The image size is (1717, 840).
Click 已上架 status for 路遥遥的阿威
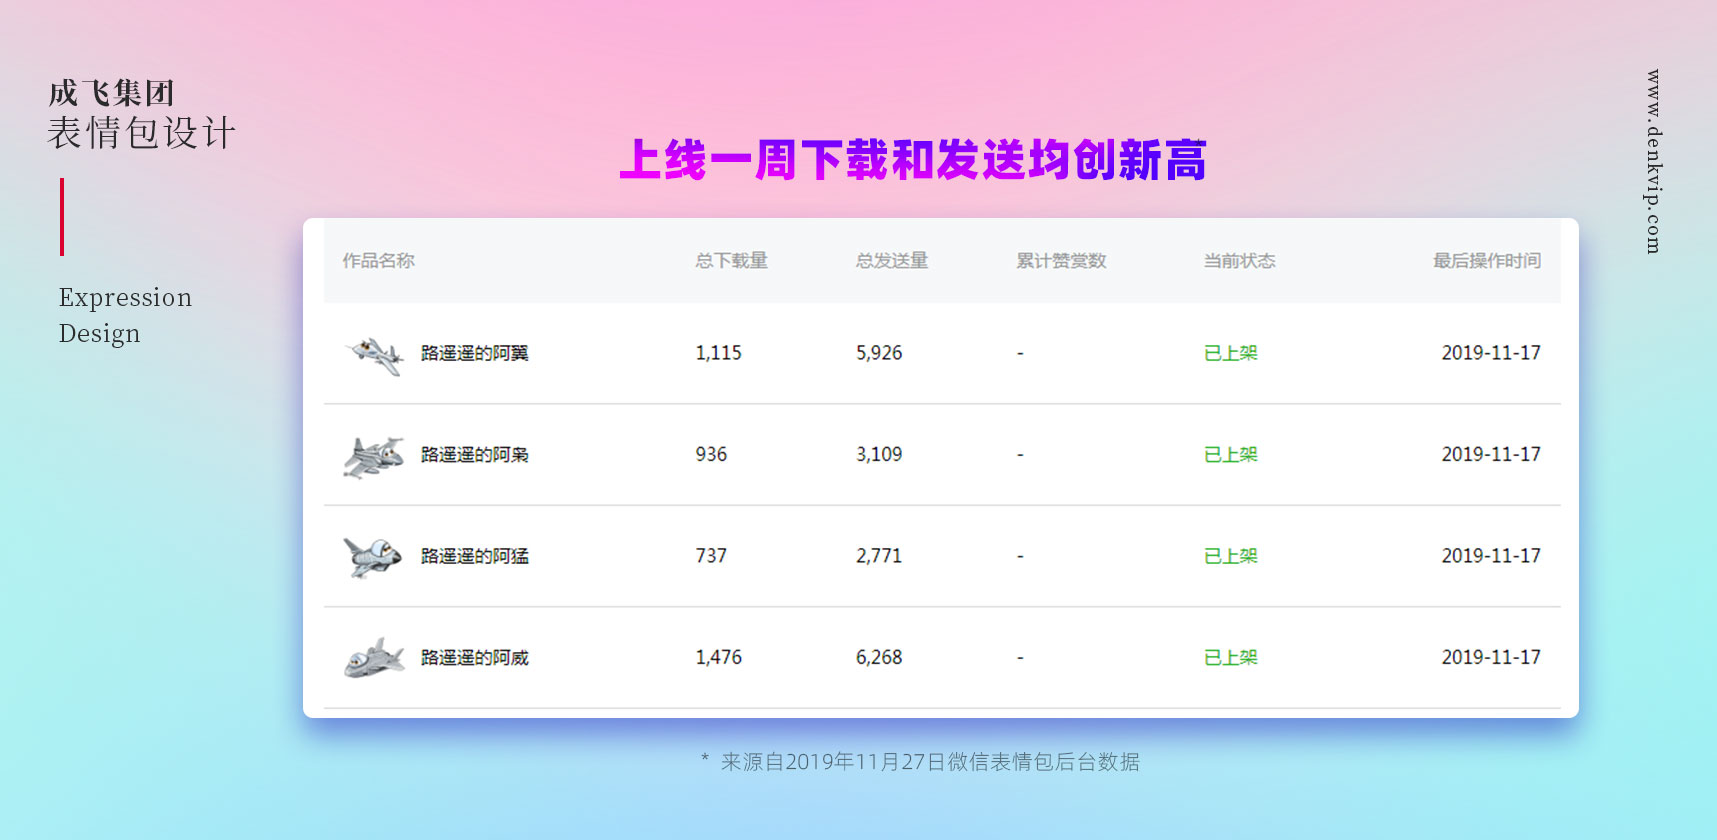1230,658
